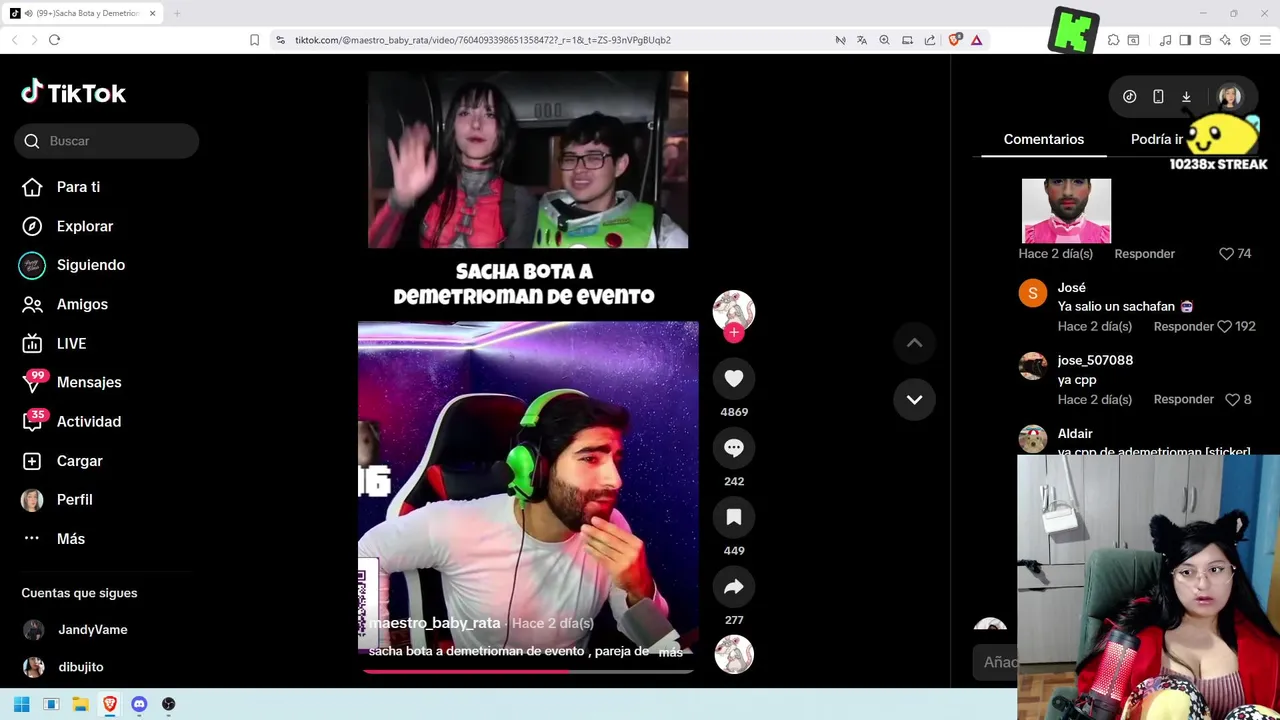The image size is (1280, 720).
Task: Open Discord from the taskbar
Action: pyautogui.click(x=139, y=704)
